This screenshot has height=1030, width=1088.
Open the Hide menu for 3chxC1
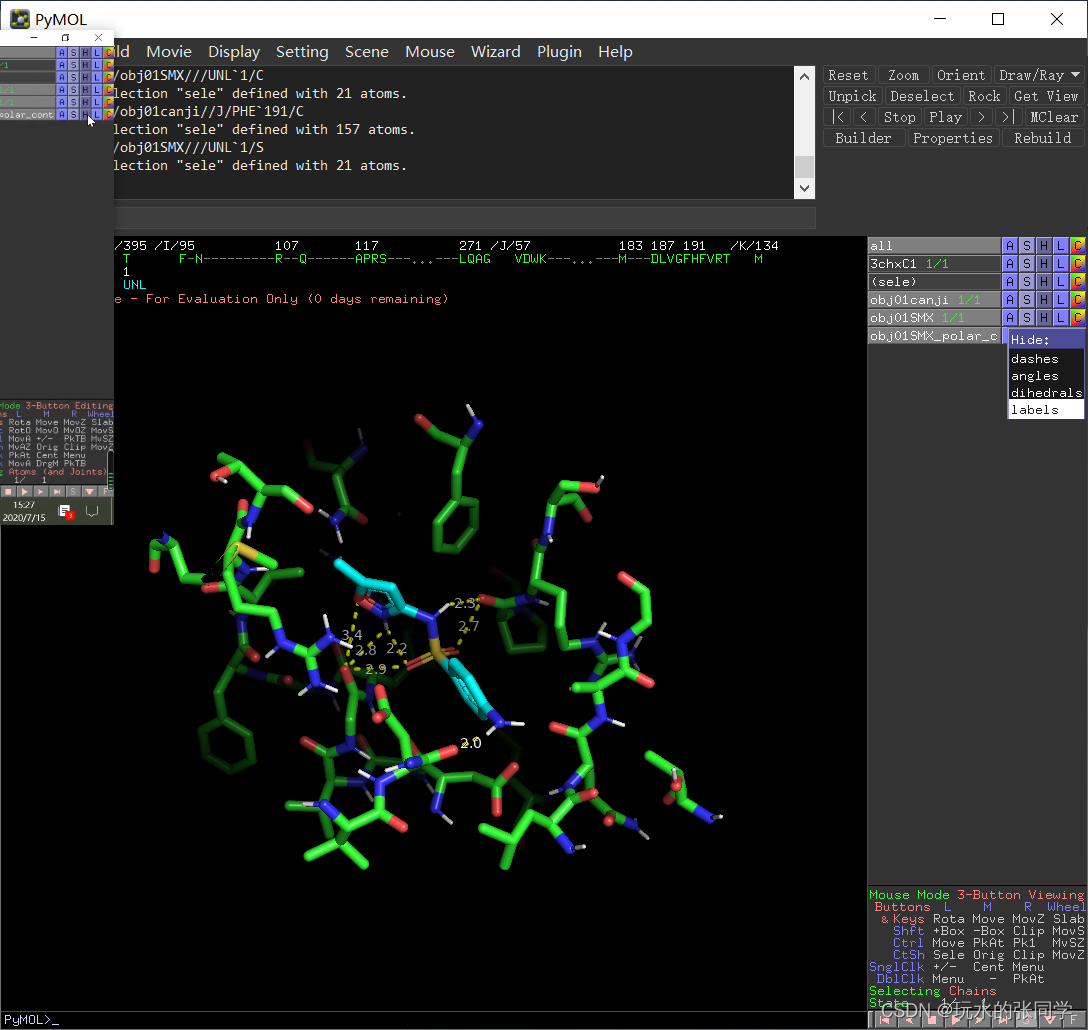(x=1043, y=264)
